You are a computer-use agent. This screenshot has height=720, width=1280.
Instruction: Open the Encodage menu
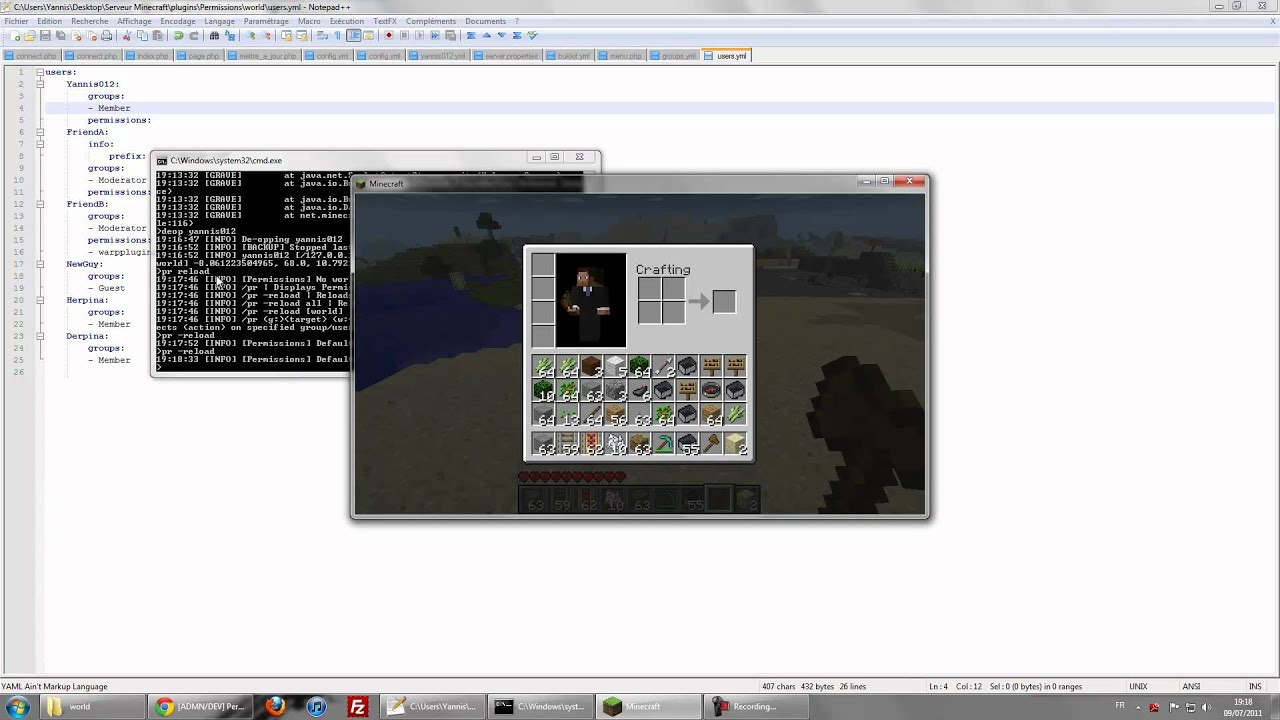click(x=178, y=21)
